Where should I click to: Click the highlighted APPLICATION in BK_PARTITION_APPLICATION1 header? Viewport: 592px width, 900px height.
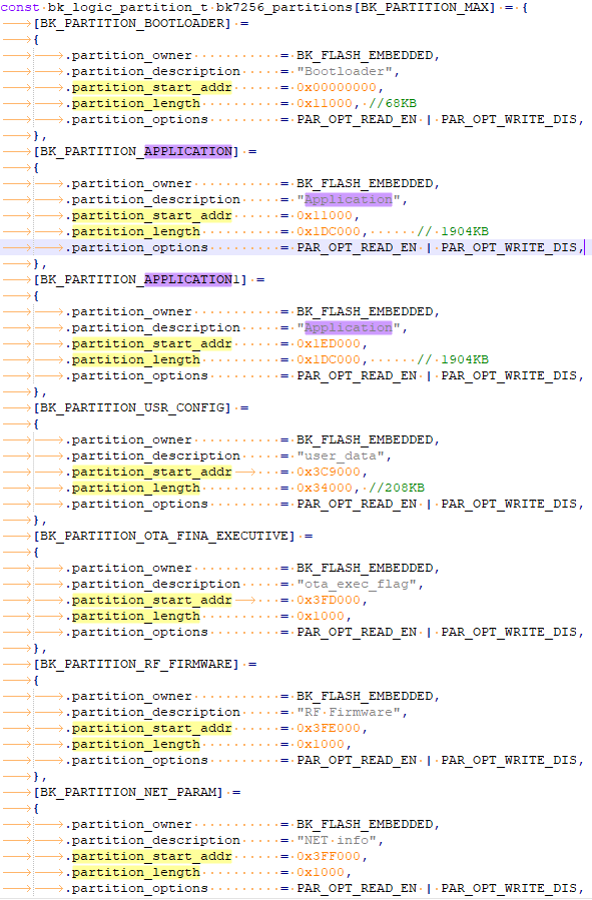188,280
